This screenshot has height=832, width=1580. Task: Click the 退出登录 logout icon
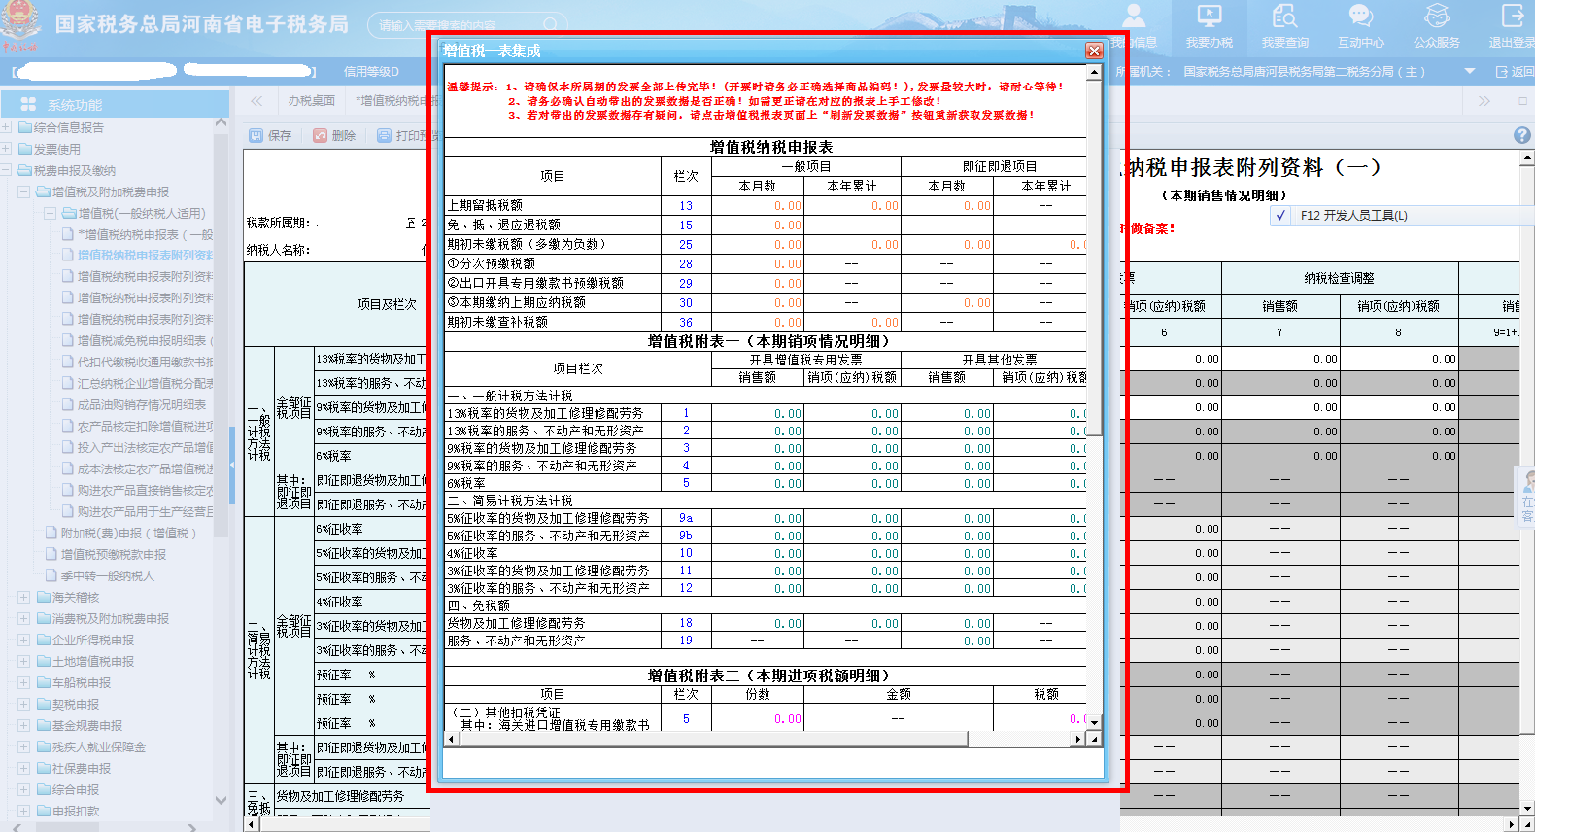[x=1511, y=25]
